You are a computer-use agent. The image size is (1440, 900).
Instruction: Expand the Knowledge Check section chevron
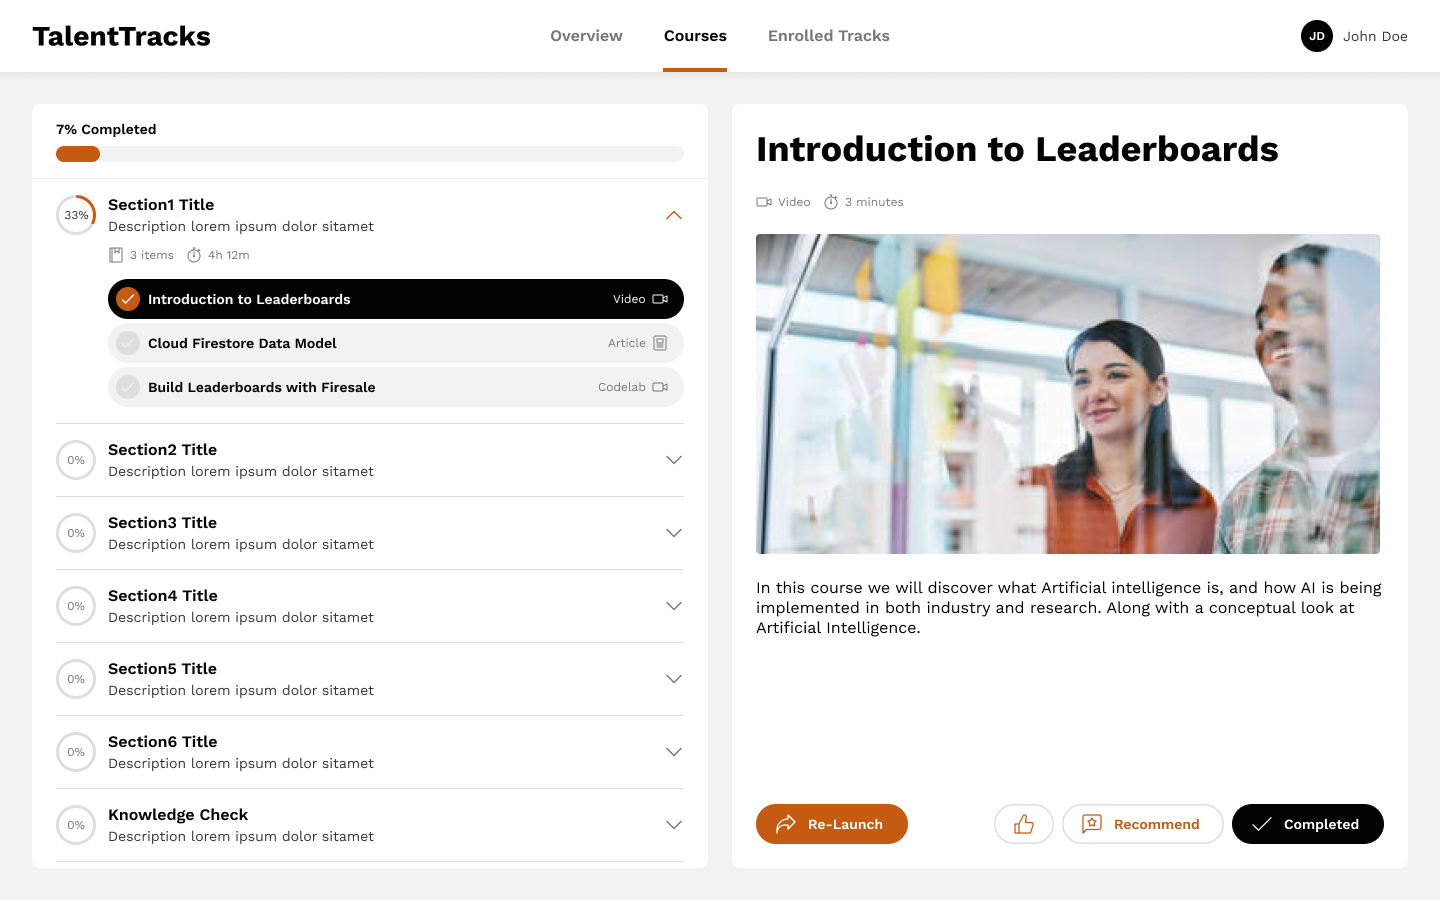[674, 825]
